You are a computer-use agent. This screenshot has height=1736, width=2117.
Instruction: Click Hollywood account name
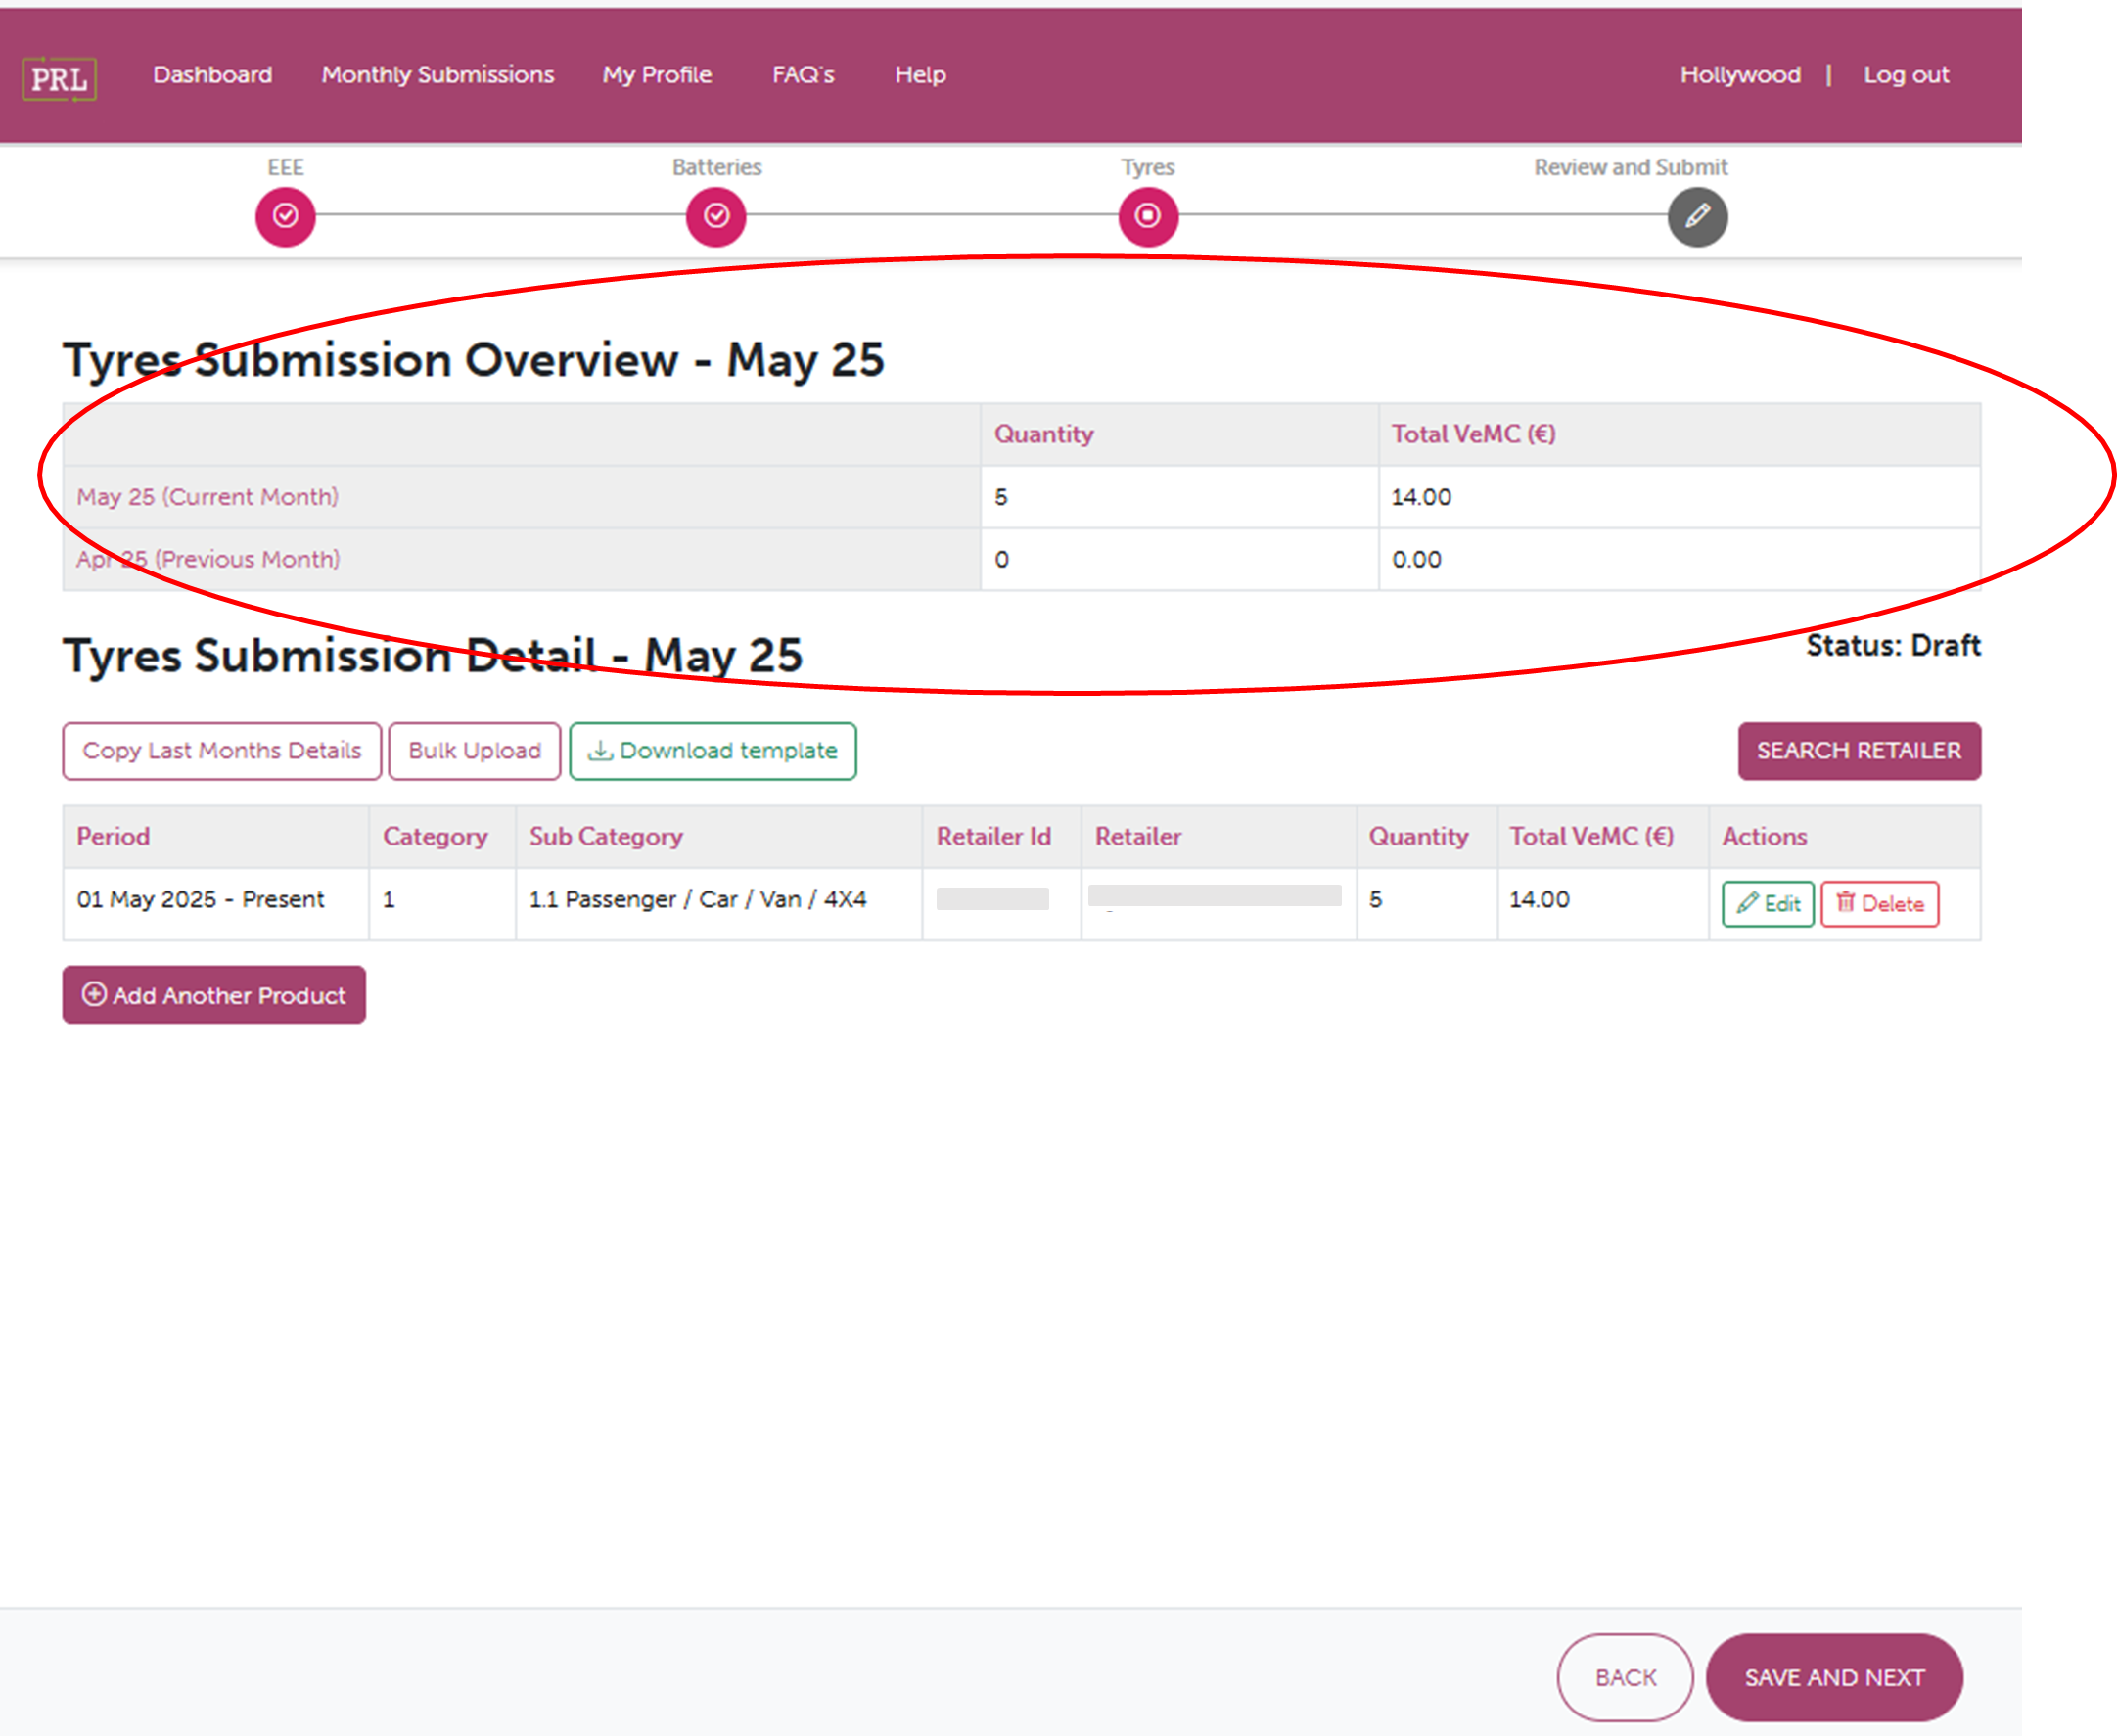coord(1739,74)
